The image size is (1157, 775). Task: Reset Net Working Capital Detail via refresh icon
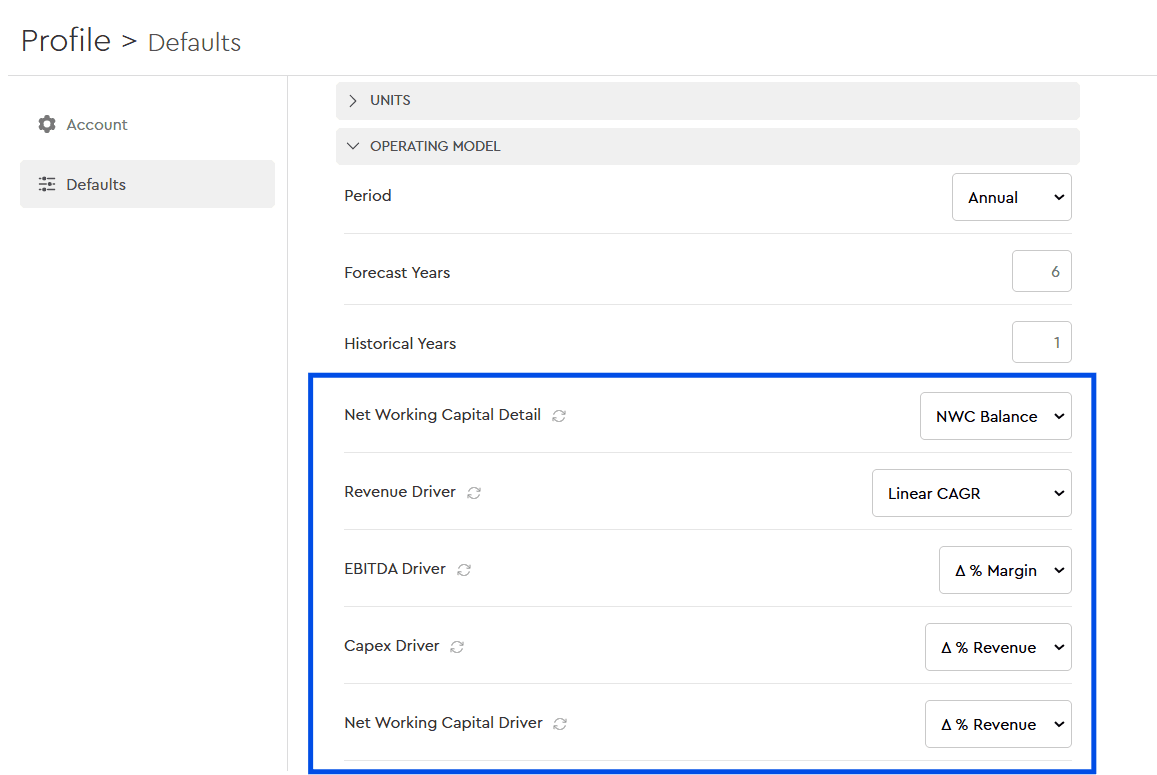tap(560, 416)
